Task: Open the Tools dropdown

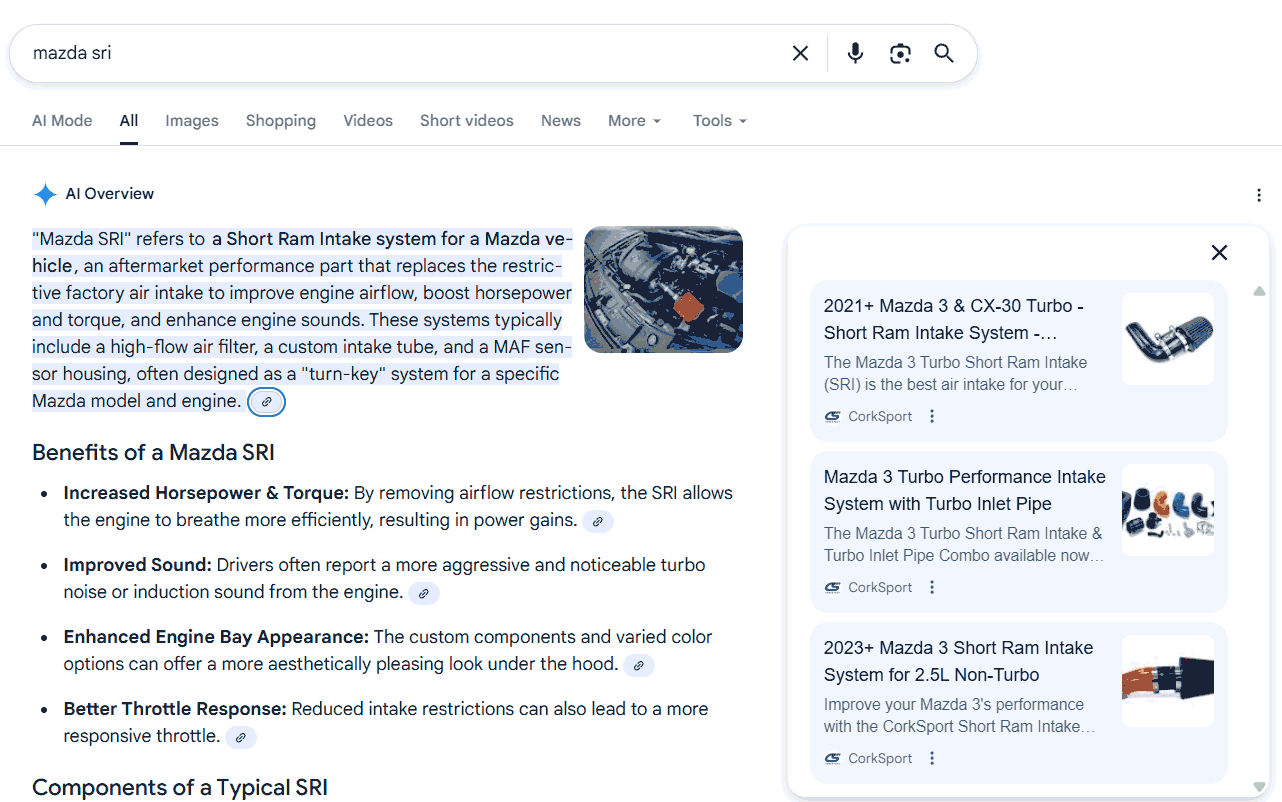Action: (x=719, y=121)
